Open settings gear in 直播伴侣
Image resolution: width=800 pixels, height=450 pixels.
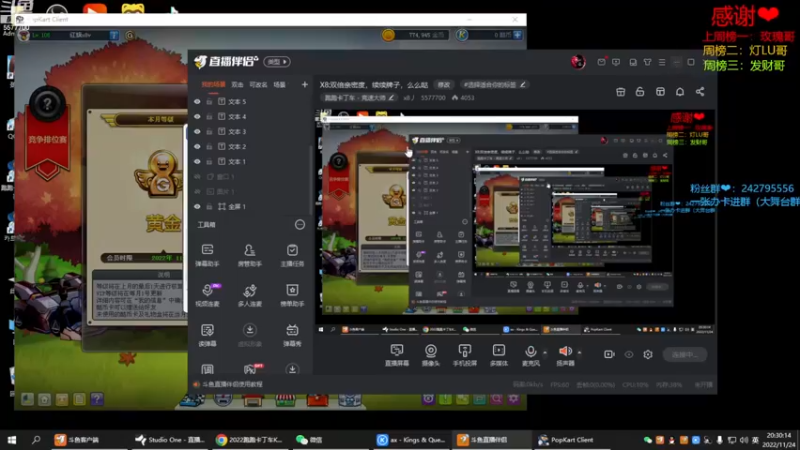point(648,354)
